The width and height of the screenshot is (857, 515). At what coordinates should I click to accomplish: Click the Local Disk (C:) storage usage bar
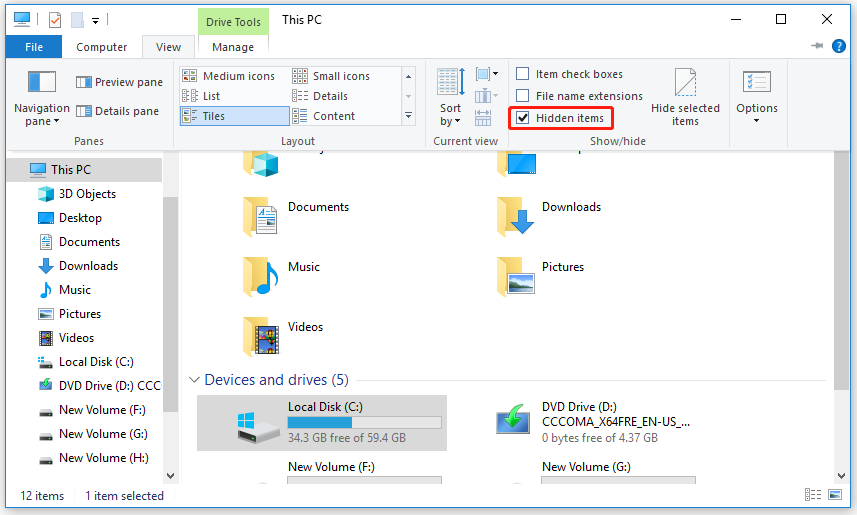click(364, 423)
